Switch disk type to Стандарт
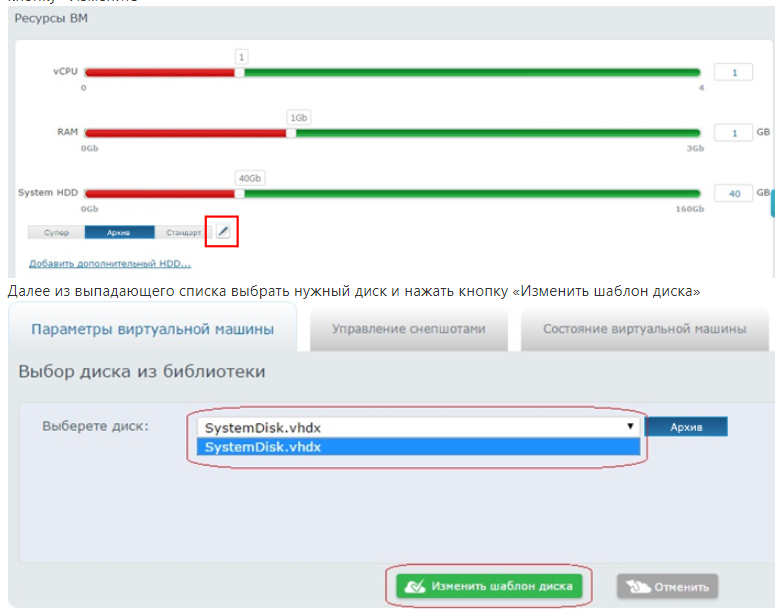 [x=183, y=232]
